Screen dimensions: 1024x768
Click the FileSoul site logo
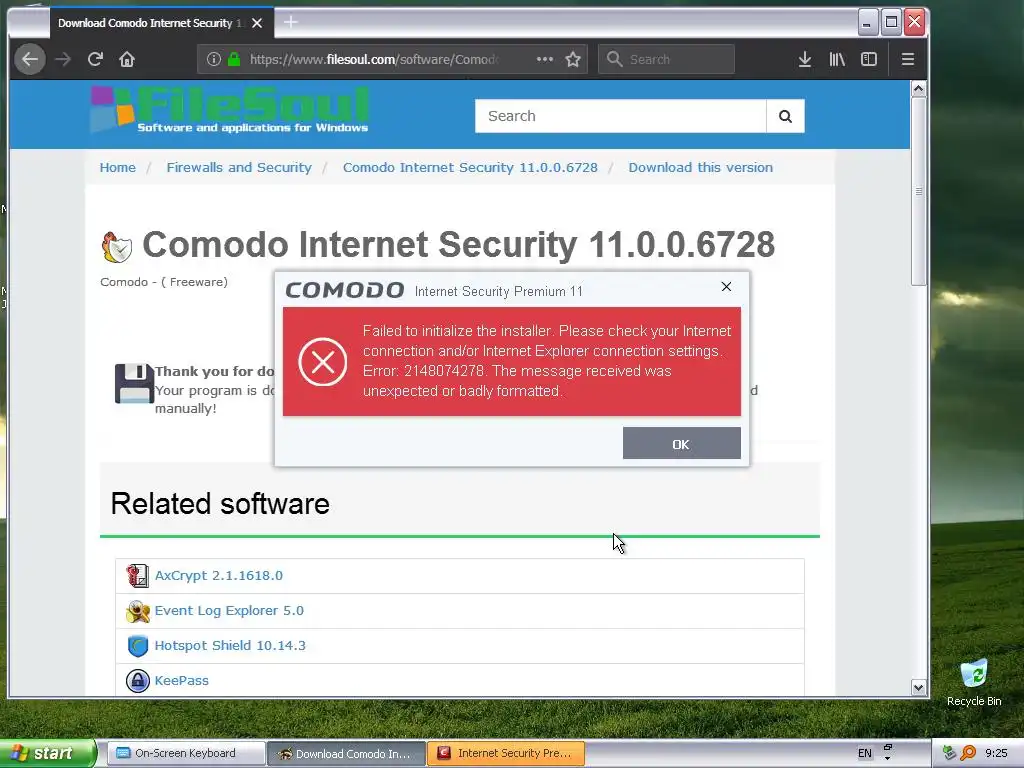click(230, 110)
